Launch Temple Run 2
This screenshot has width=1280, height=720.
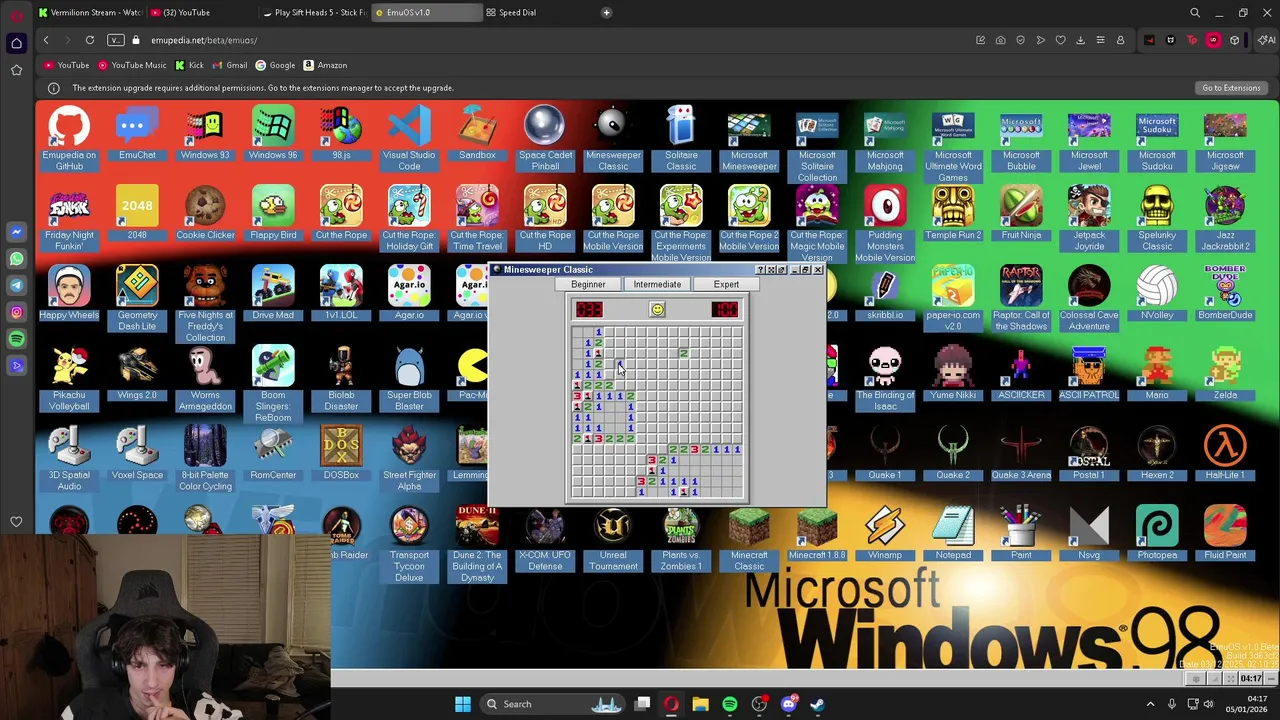(x=953, y=213)
